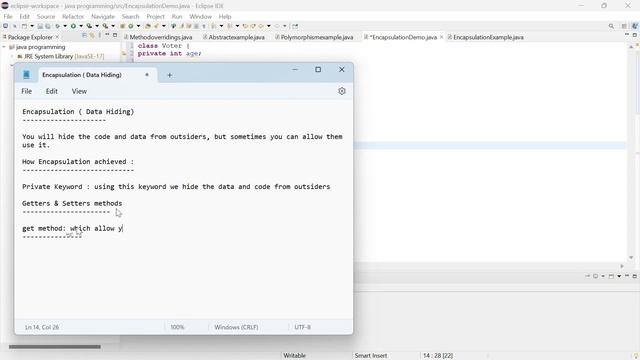Viewport: 640px width, 360px height.
Task: Maximize the Eclipse editor area
Action: (635, 35)
